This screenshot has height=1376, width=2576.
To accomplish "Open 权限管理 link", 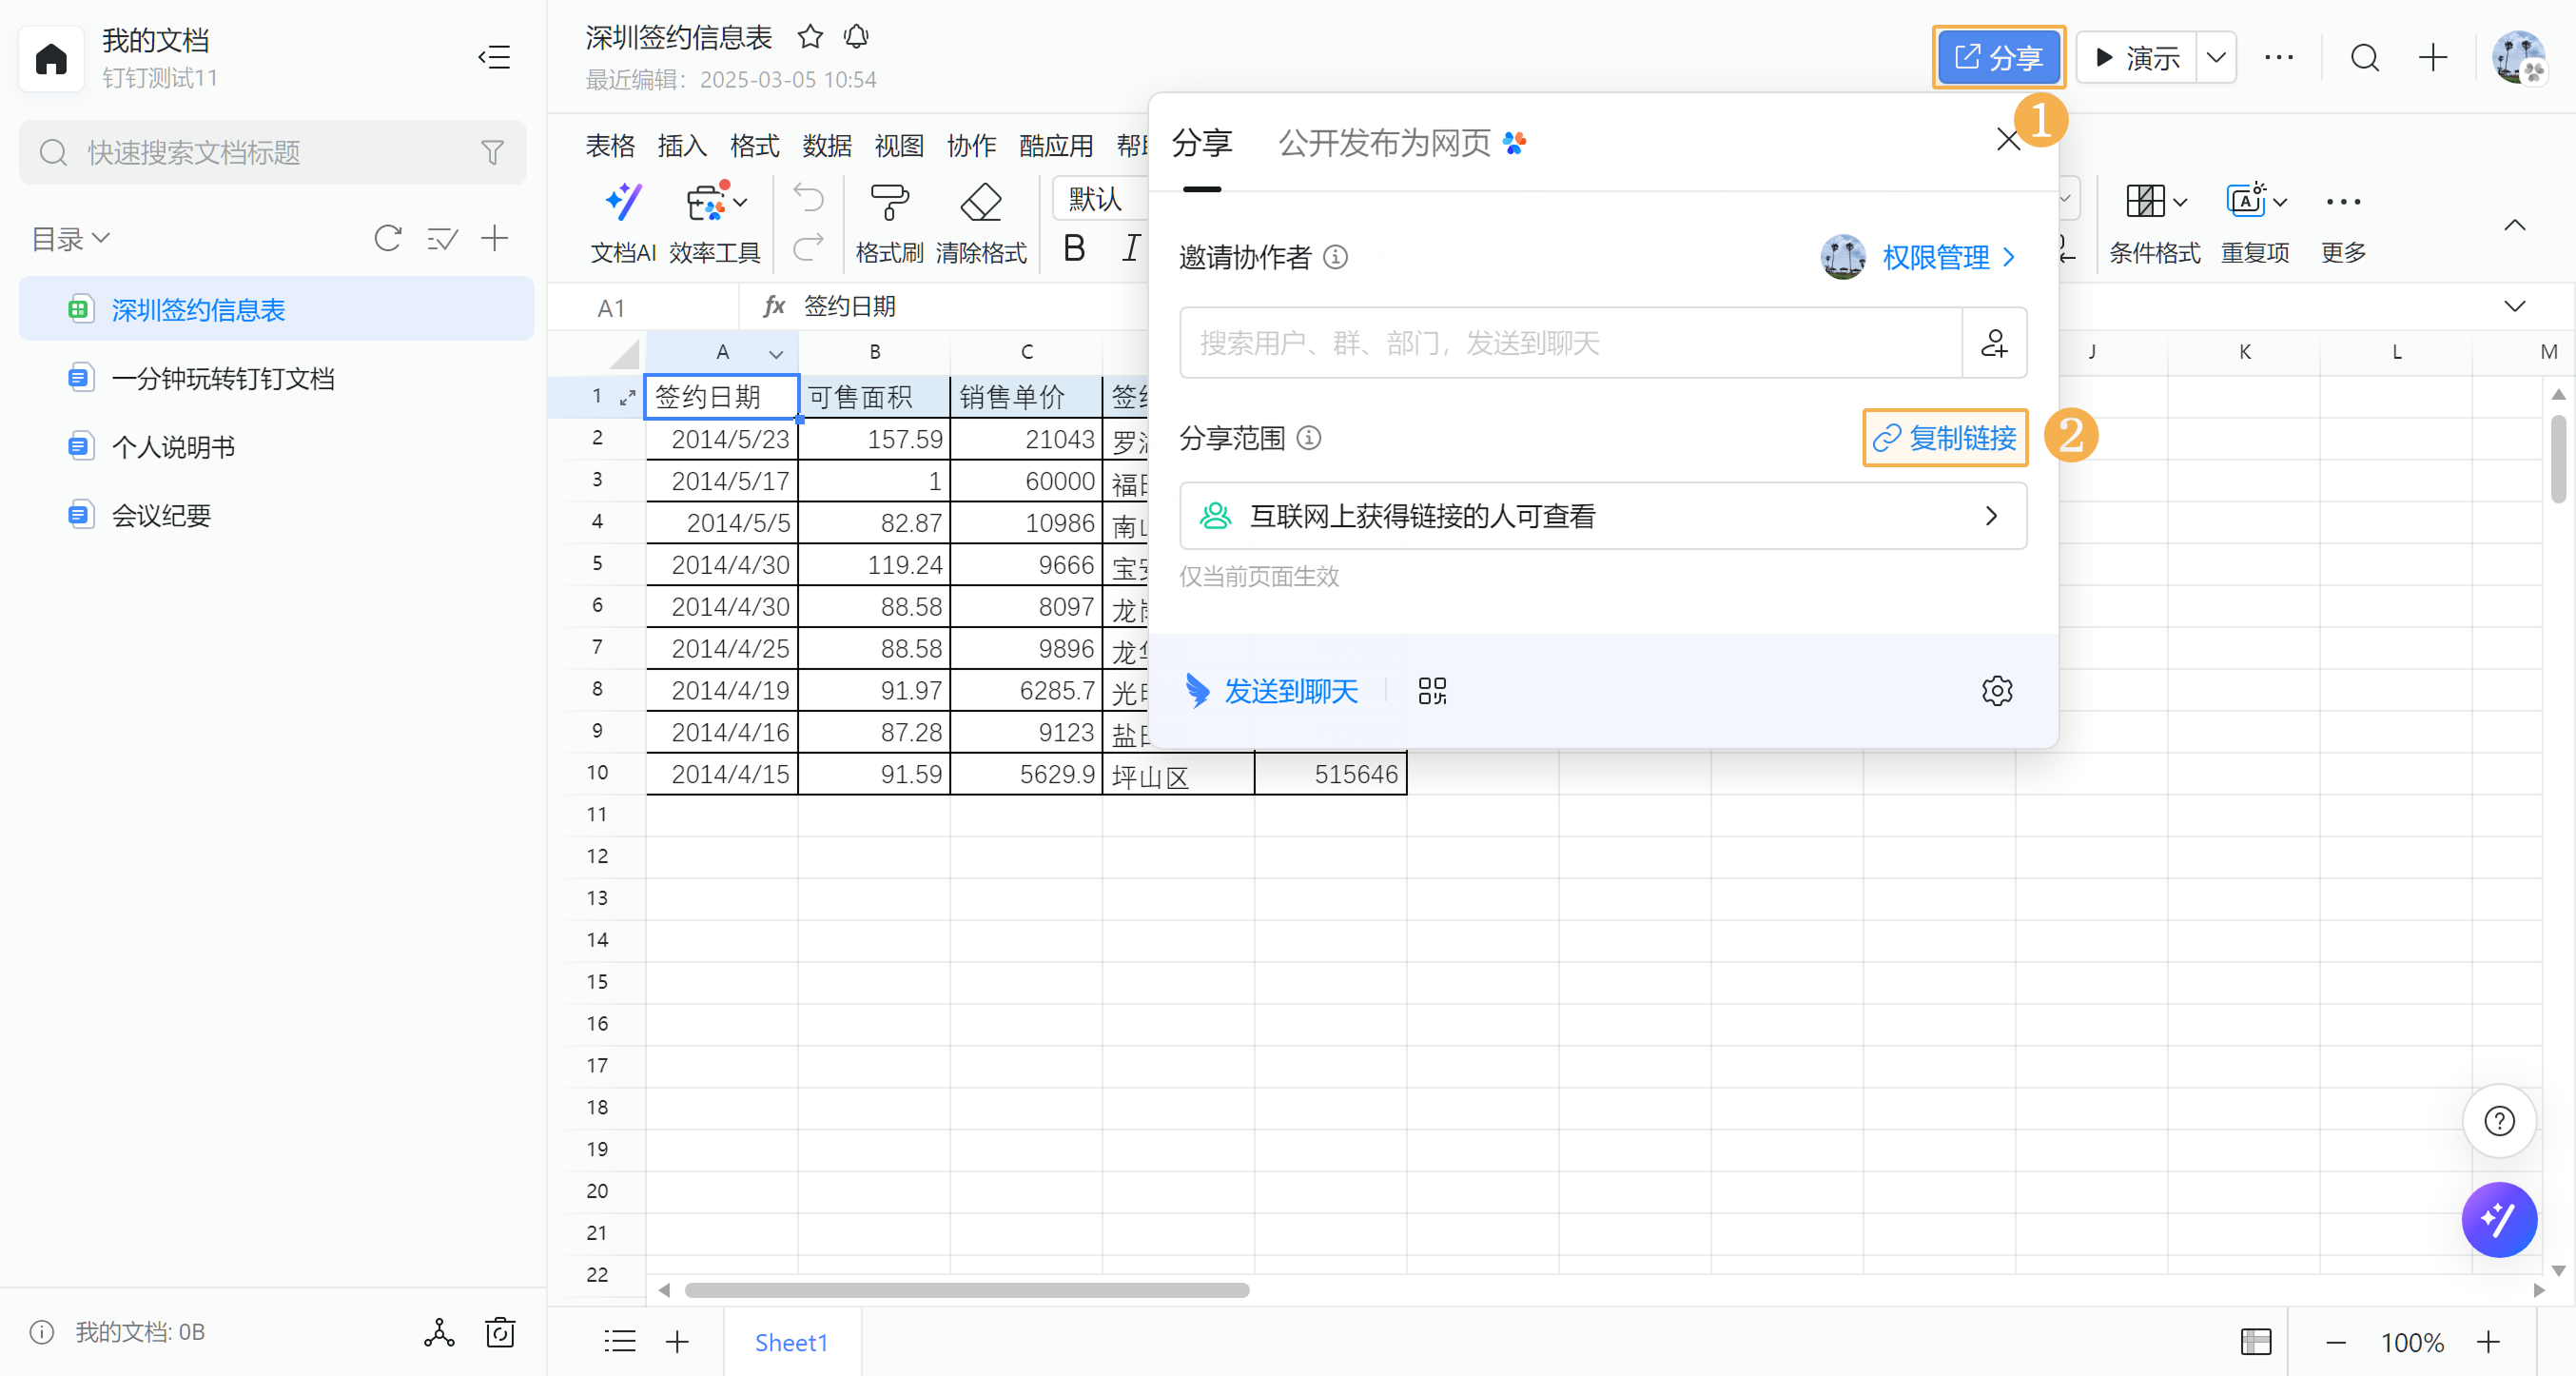I will coord(1936,258).
